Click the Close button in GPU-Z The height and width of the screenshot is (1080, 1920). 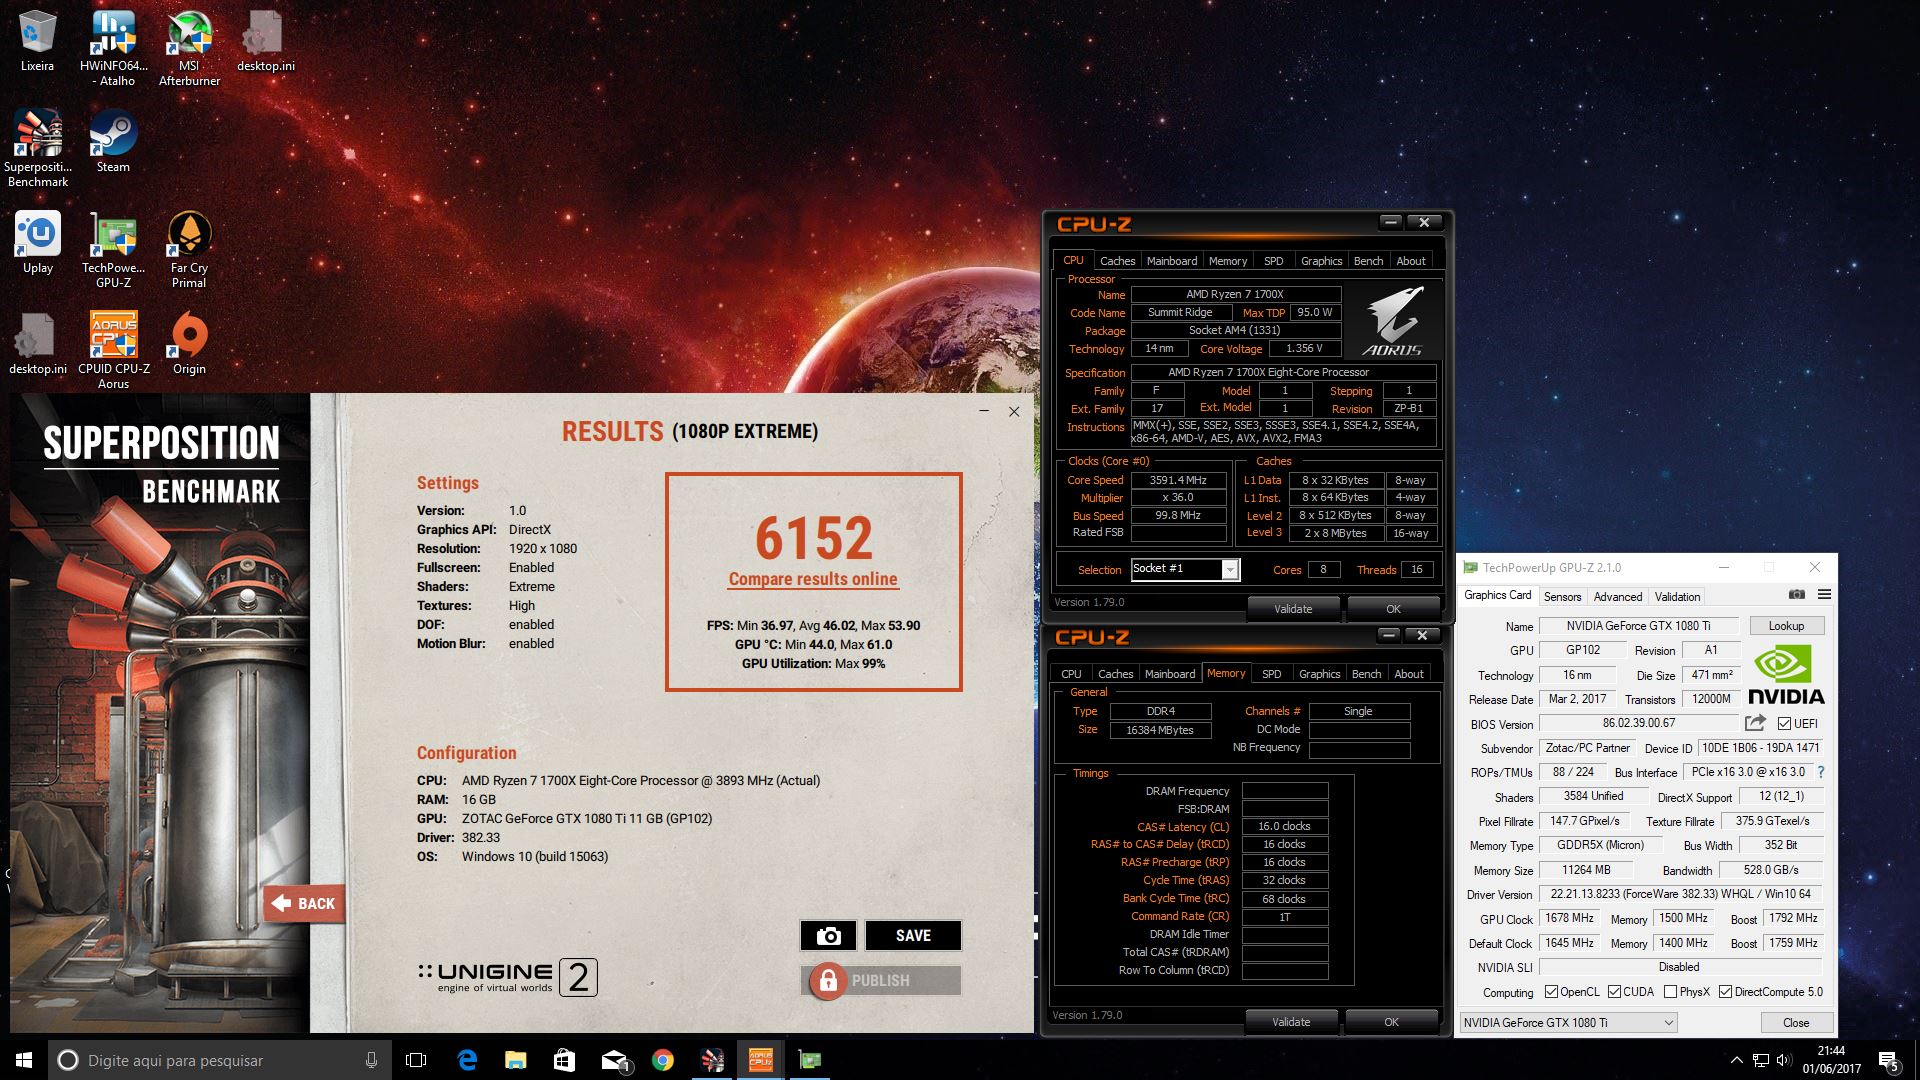coord(1796,1022)
